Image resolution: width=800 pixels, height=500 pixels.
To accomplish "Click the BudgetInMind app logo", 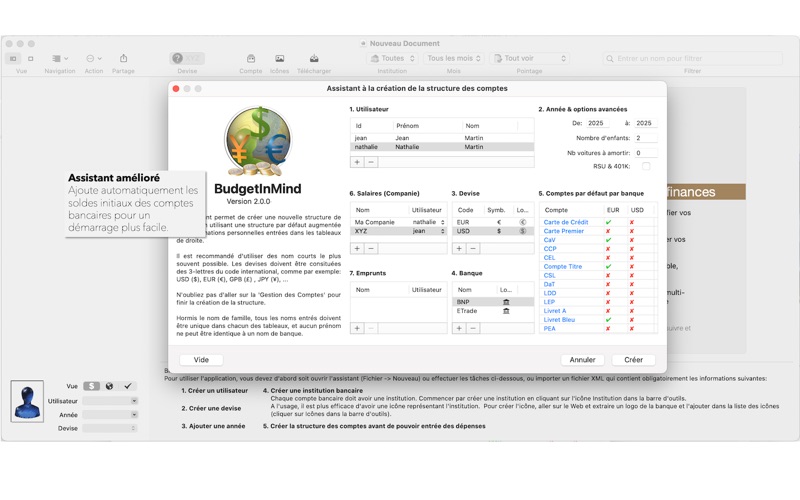I will tap(258, 141).
